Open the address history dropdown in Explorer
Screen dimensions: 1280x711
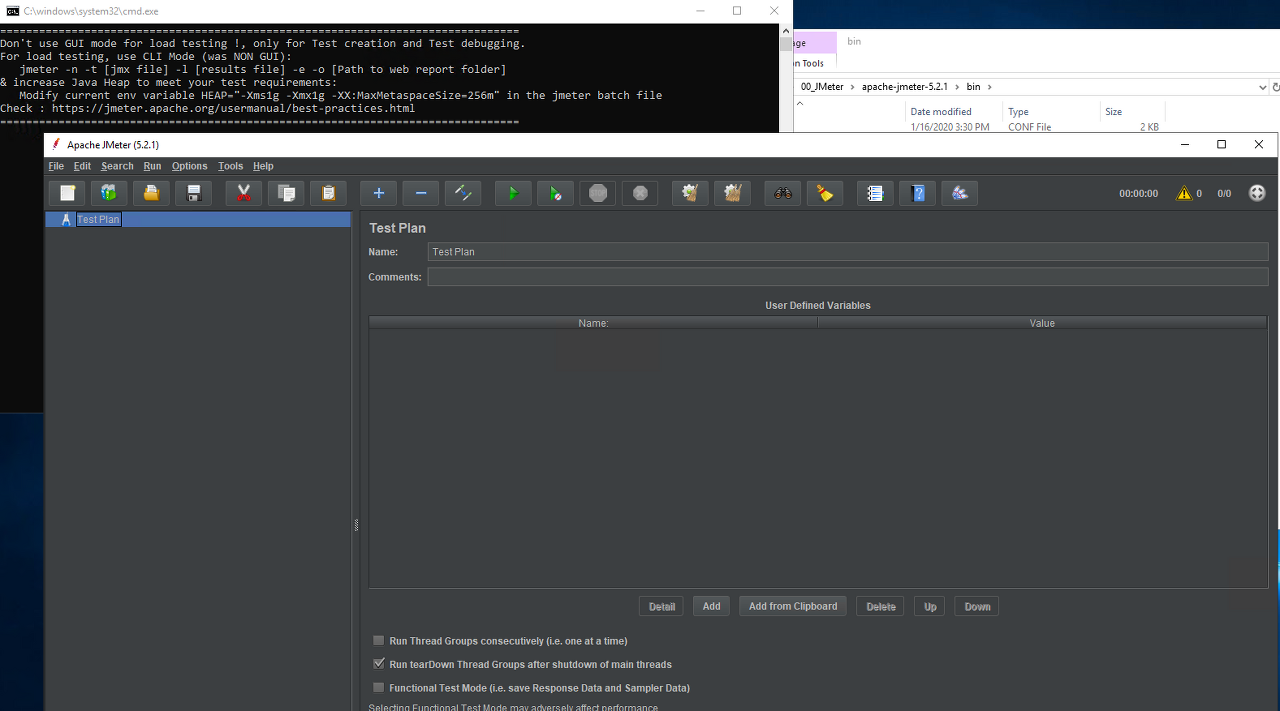[x=1263, y=87]
